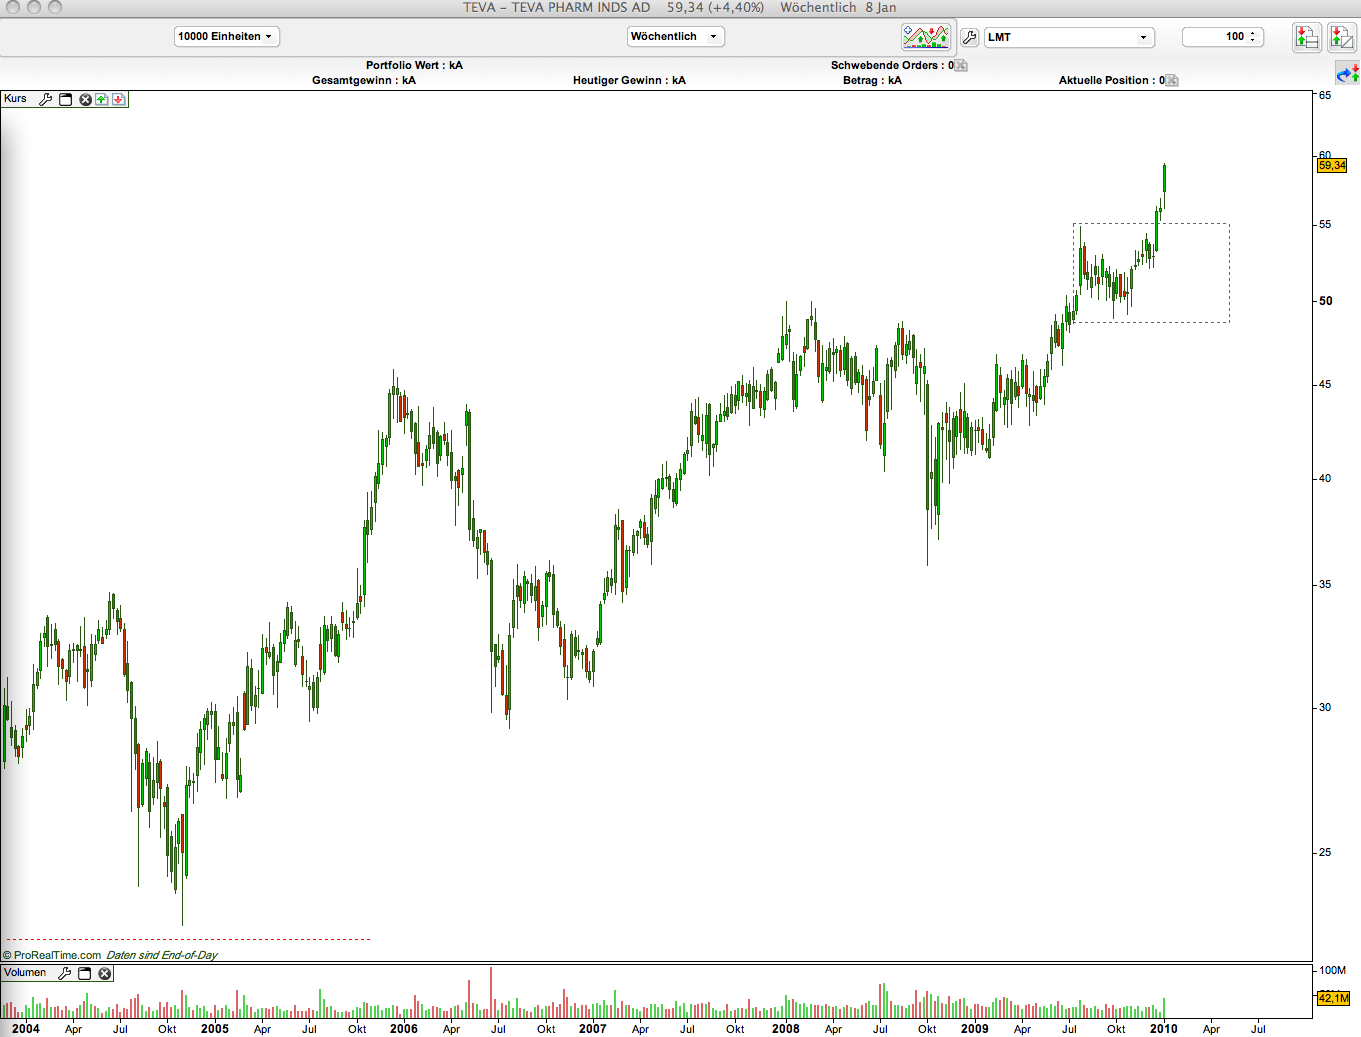The width and height of the screenshot is (1361, 1037).
Task: Maximize the Kurs chart panel
Action: click(x=66, y=99)
